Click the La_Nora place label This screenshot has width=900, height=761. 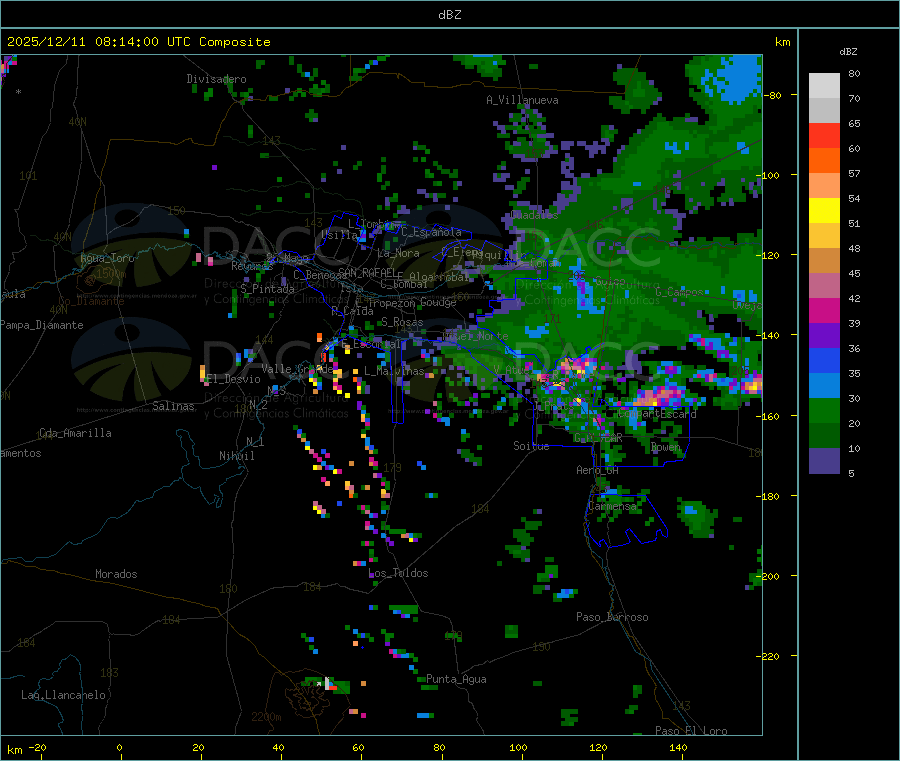click(398, 253)
